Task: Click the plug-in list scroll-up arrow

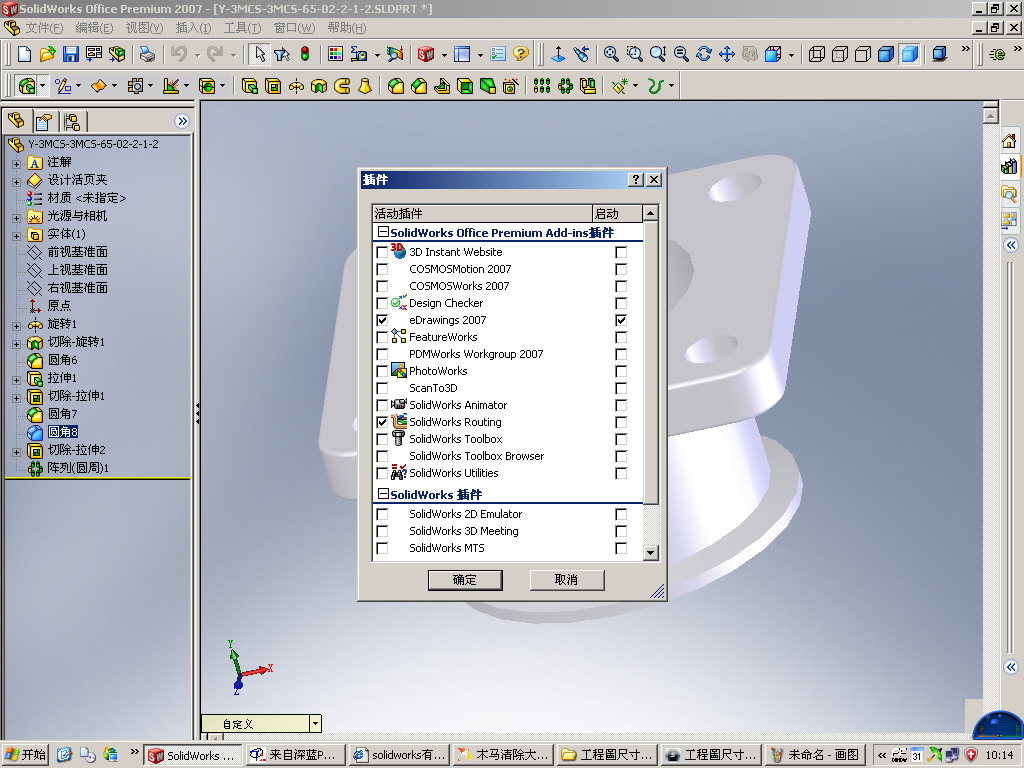Action: tap(650, 213)
